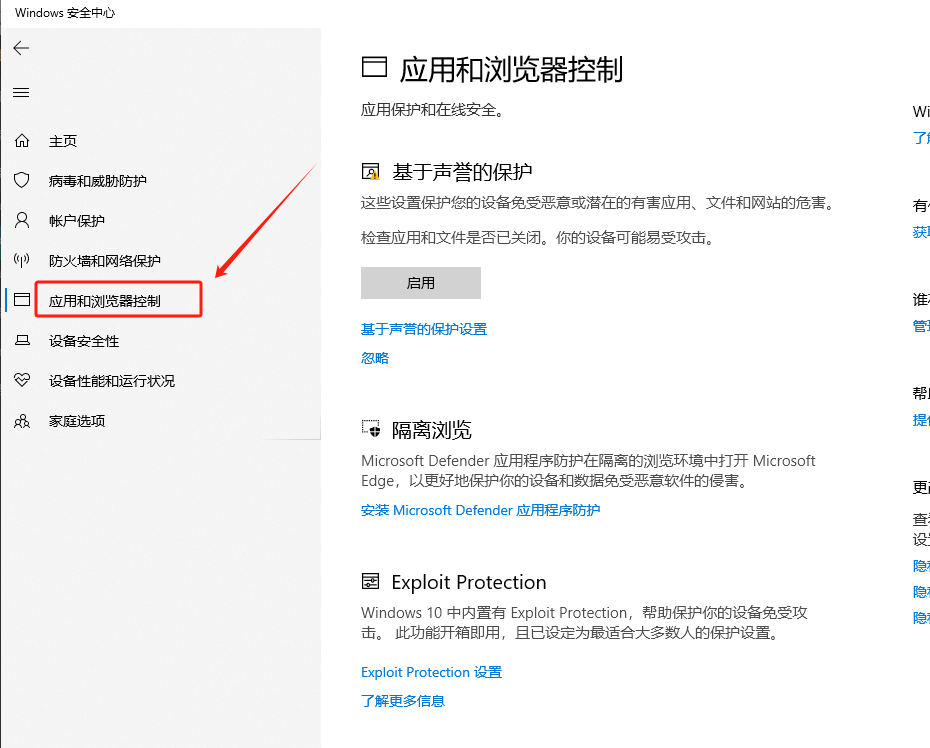Viewport: 930px width, 748px height.
Task: Open the family options people icon
Action: tap(22, 421)
